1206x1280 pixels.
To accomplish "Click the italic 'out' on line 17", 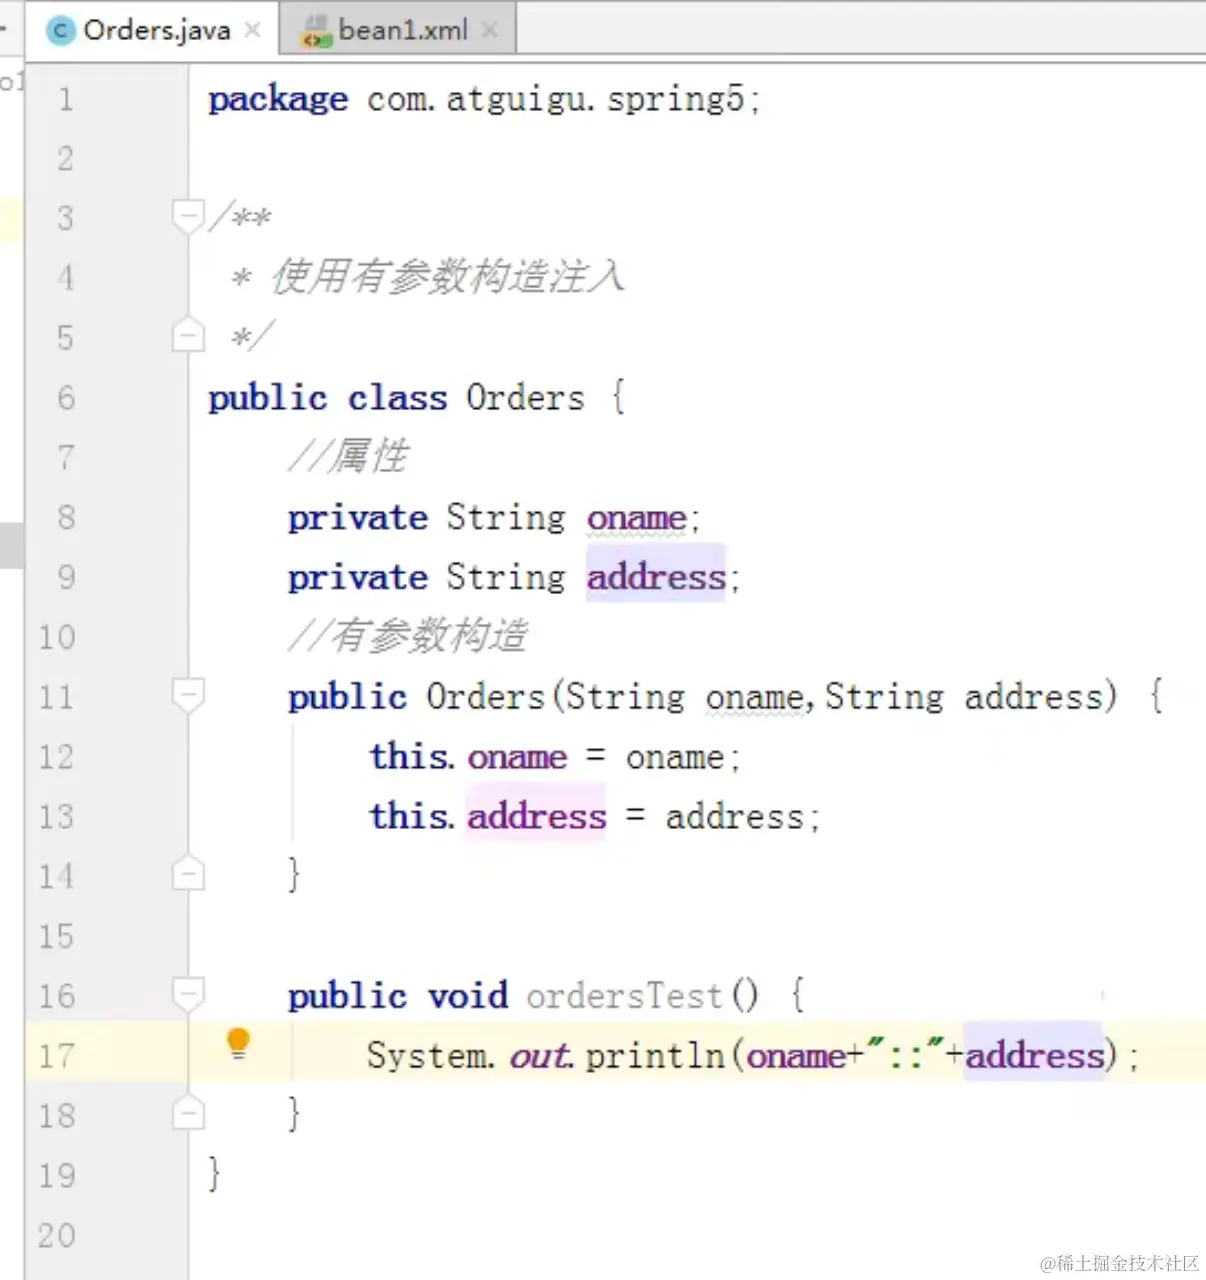I will [x=540, y=1056].
